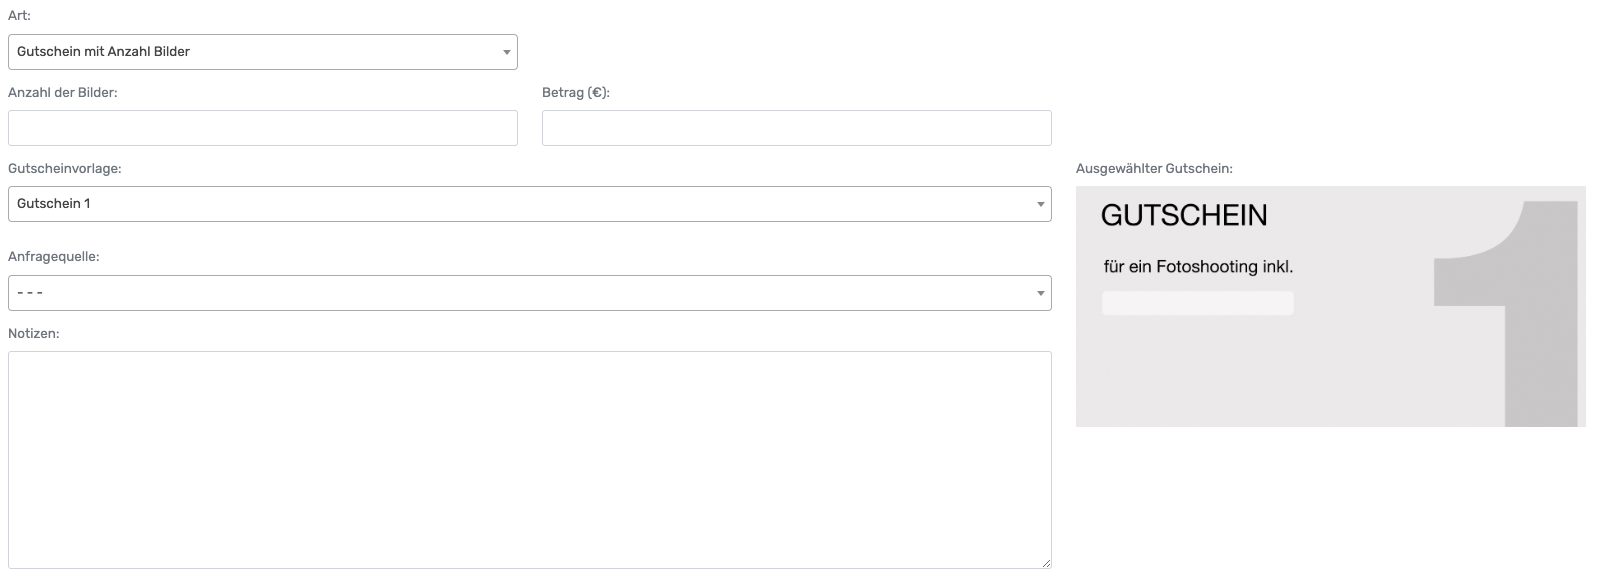1598x578 pixels.
Task: Click inside the Notizen text area
Action: (x=529, y=460)
